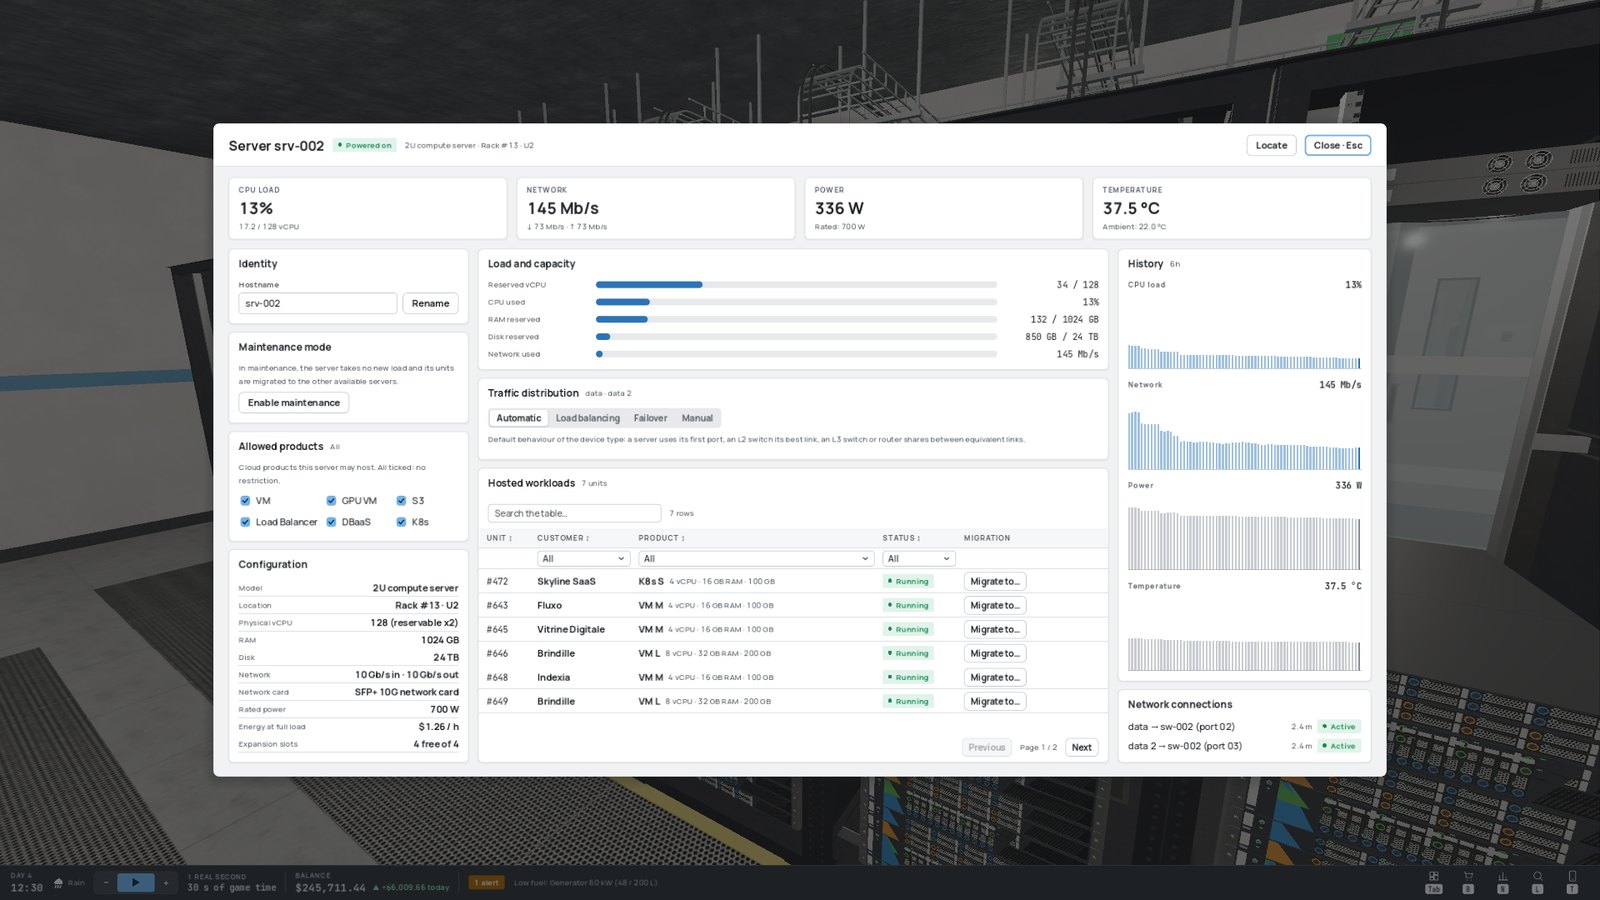Viewport: 1600px width, 900px height.
Task: Click the RAM reserved progress bar
Action: click(796, 320)
